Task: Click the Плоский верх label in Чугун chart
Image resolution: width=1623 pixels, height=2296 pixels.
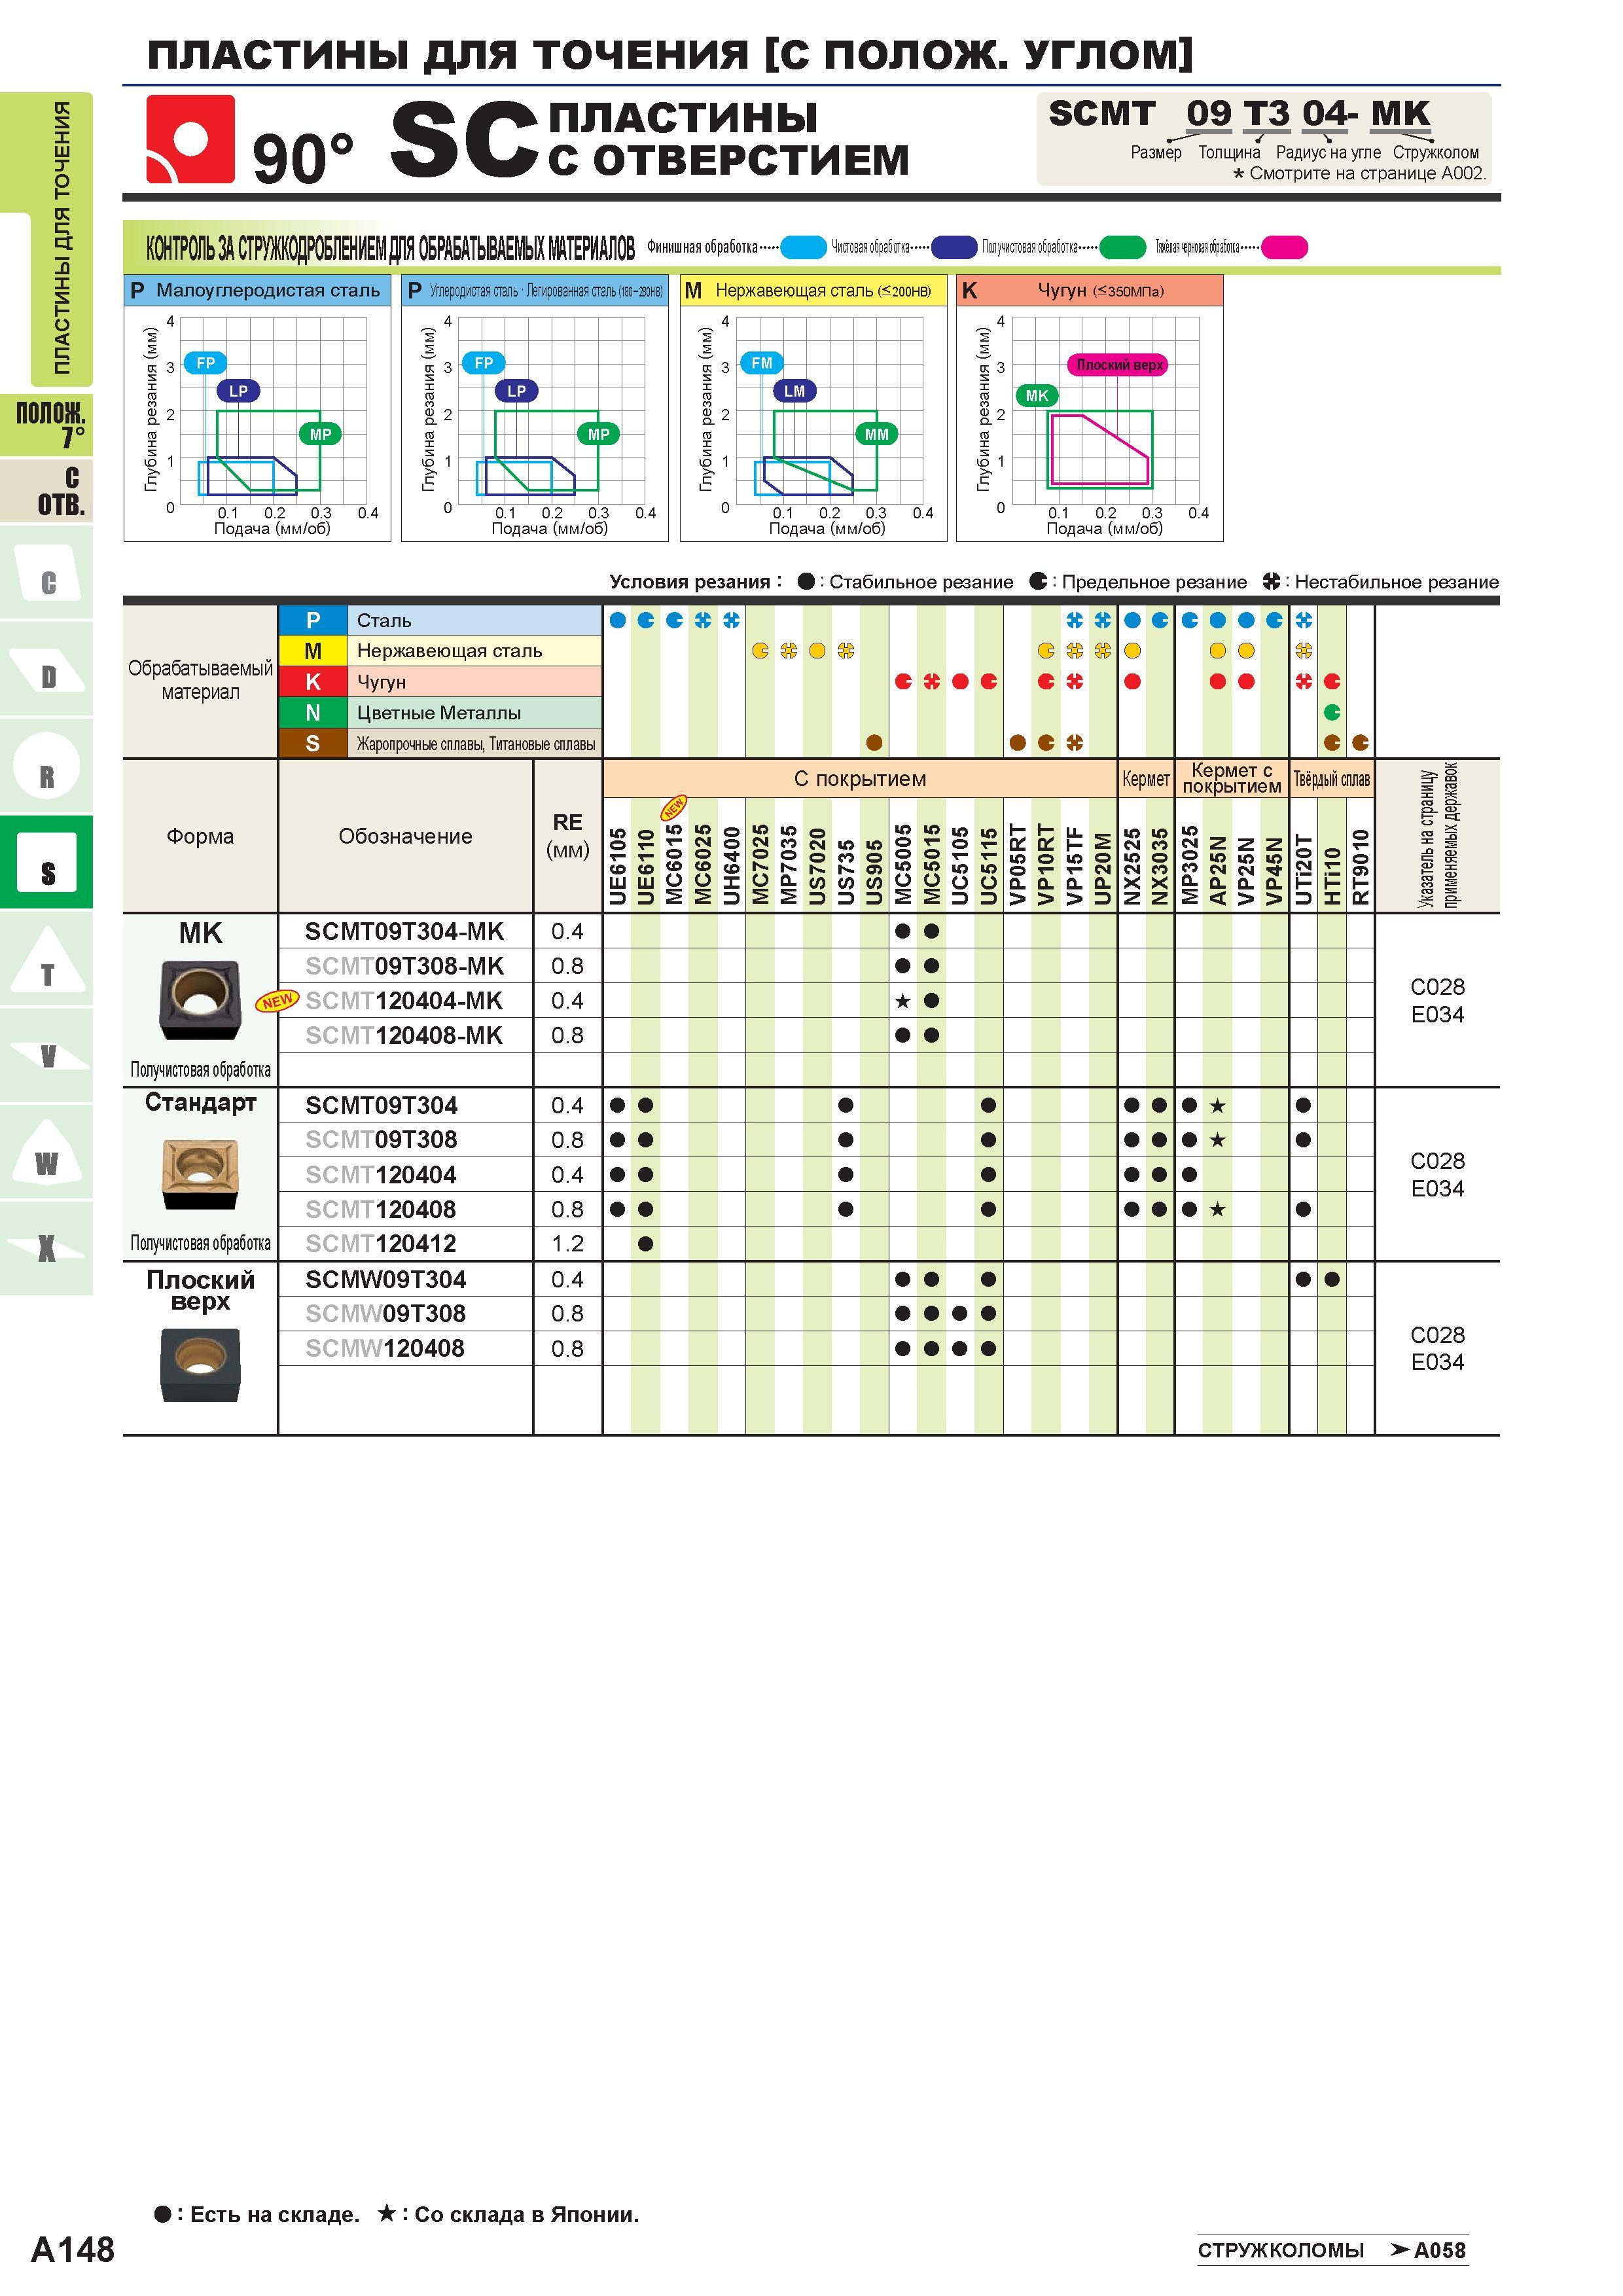Action: click(1118, 365)
